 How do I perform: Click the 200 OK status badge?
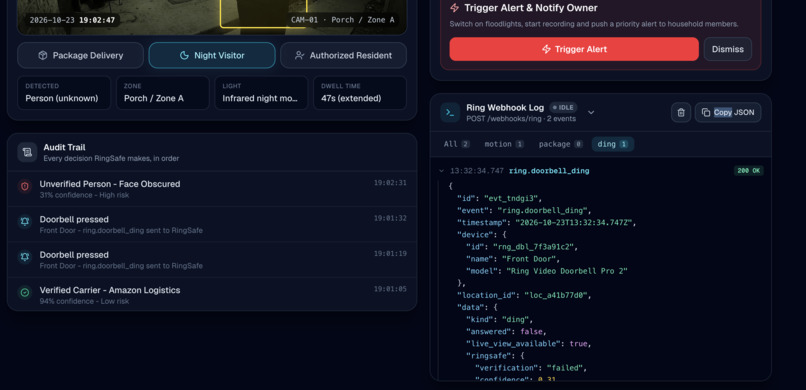point(748,171)
